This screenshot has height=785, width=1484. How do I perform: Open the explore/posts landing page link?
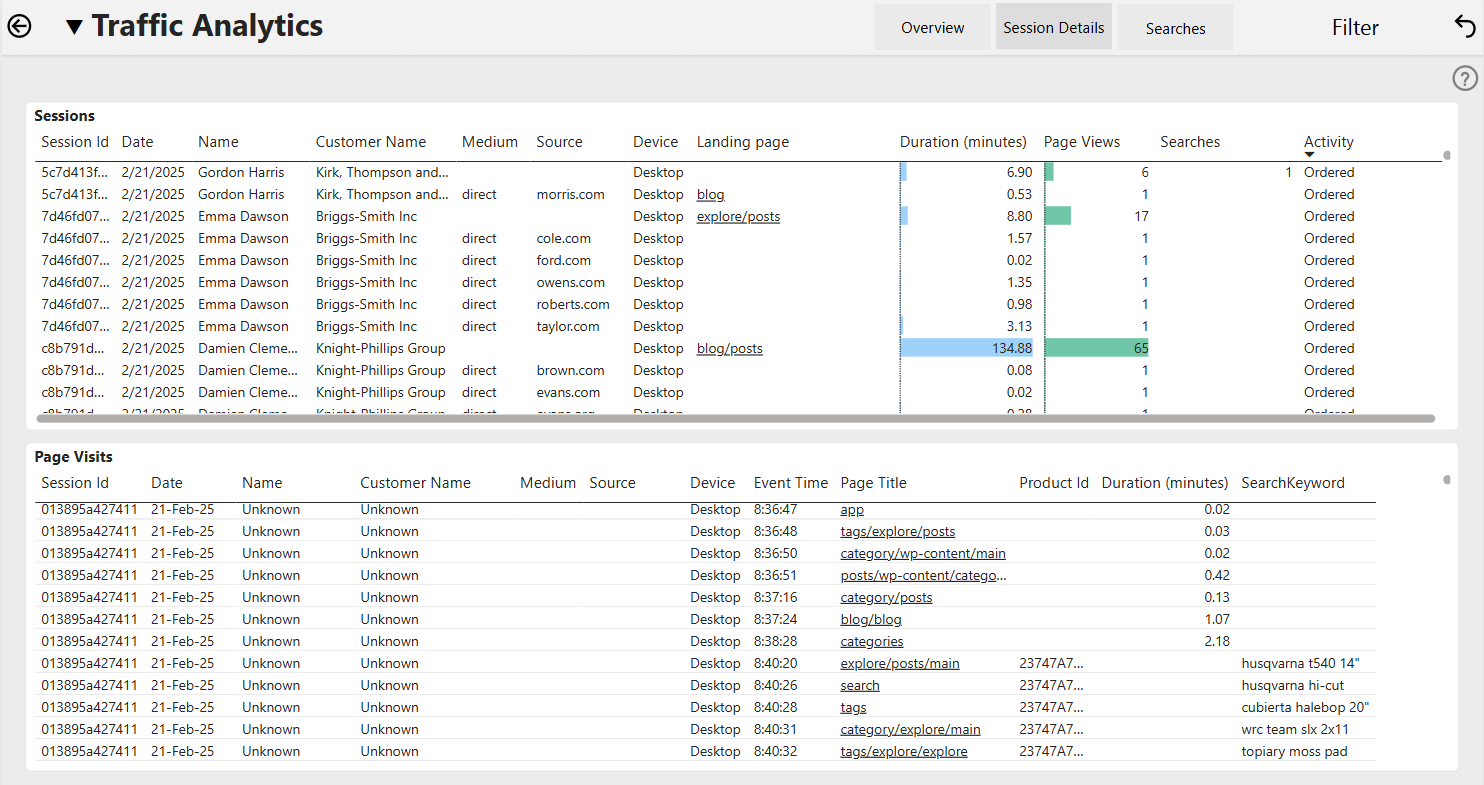738,216
